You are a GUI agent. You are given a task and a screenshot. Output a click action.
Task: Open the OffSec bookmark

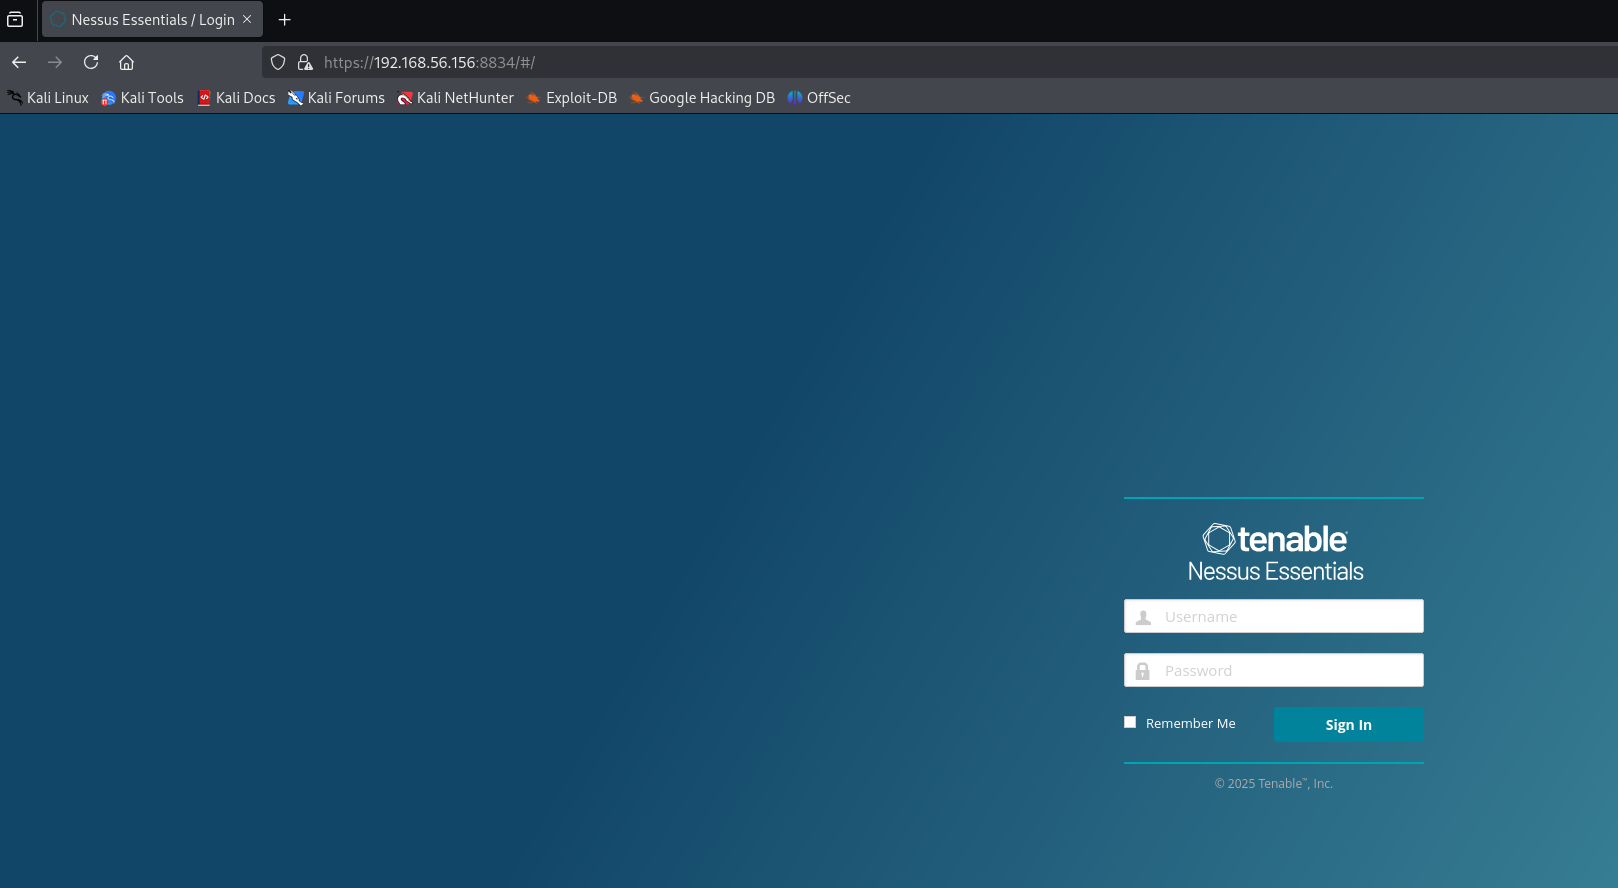click(818, 98)
